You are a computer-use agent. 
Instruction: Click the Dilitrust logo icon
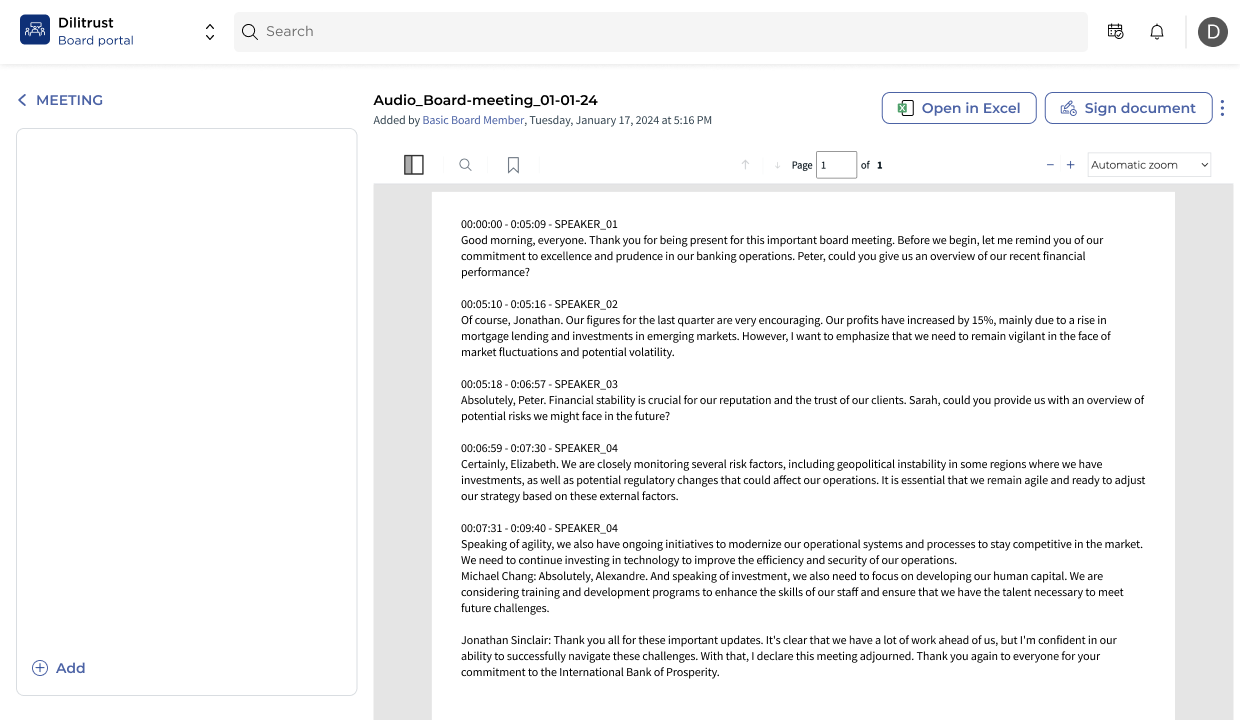(35, 30)
